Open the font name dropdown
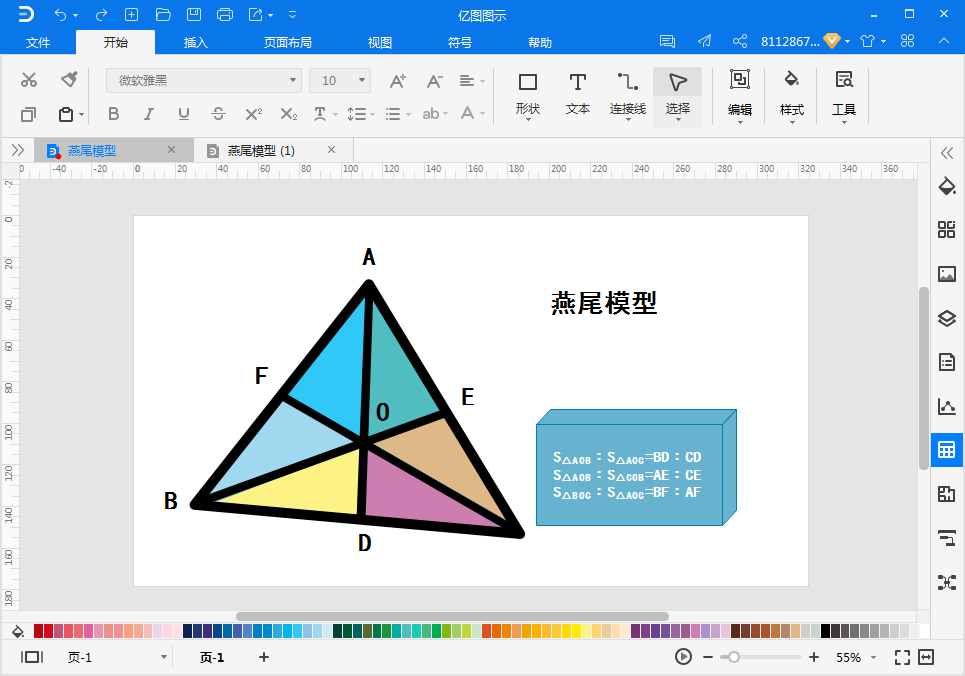The image size is (965, 676). (203, 80)
